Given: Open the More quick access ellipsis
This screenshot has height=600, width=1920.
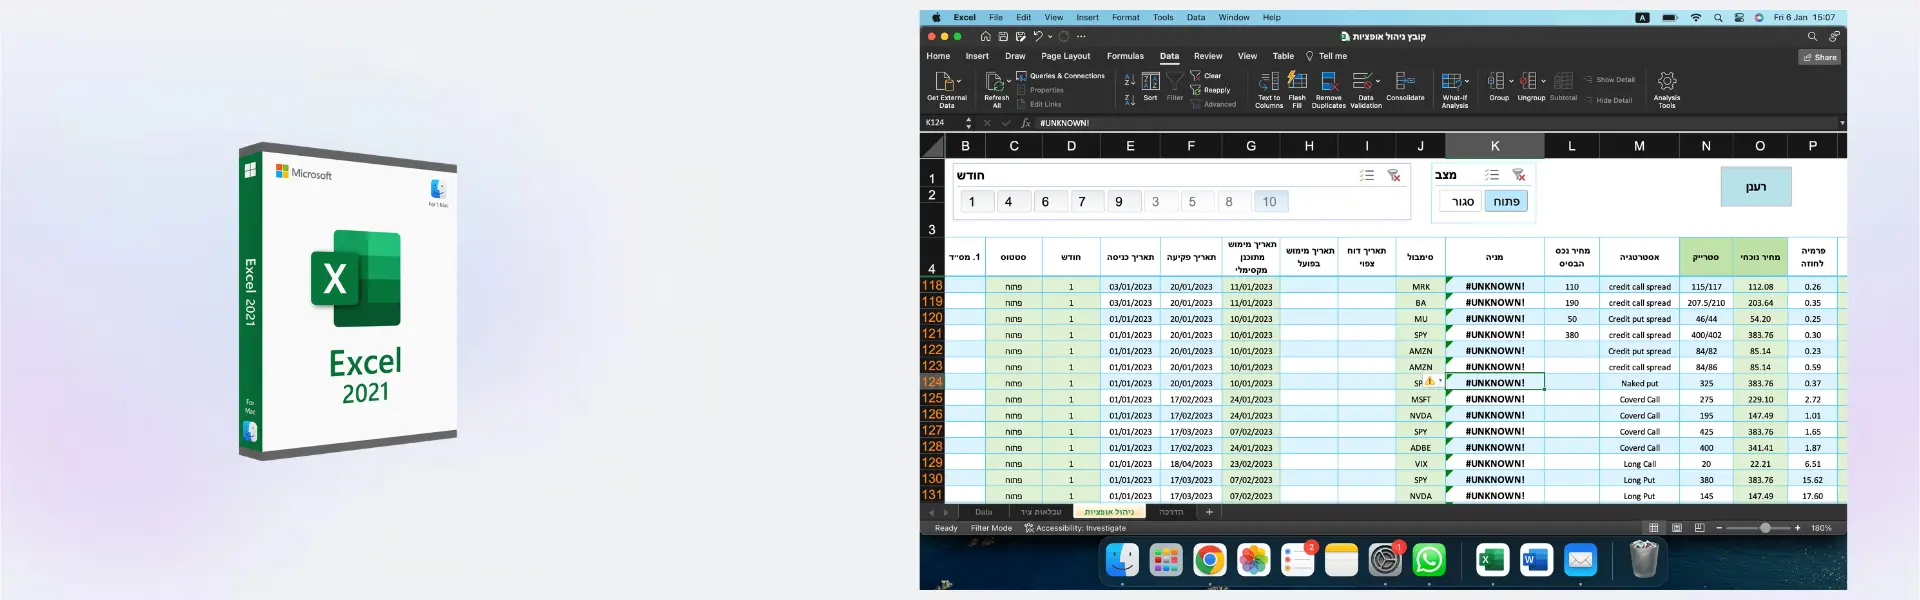Looking at the screenshot, I should click(x=1081, y=37).
